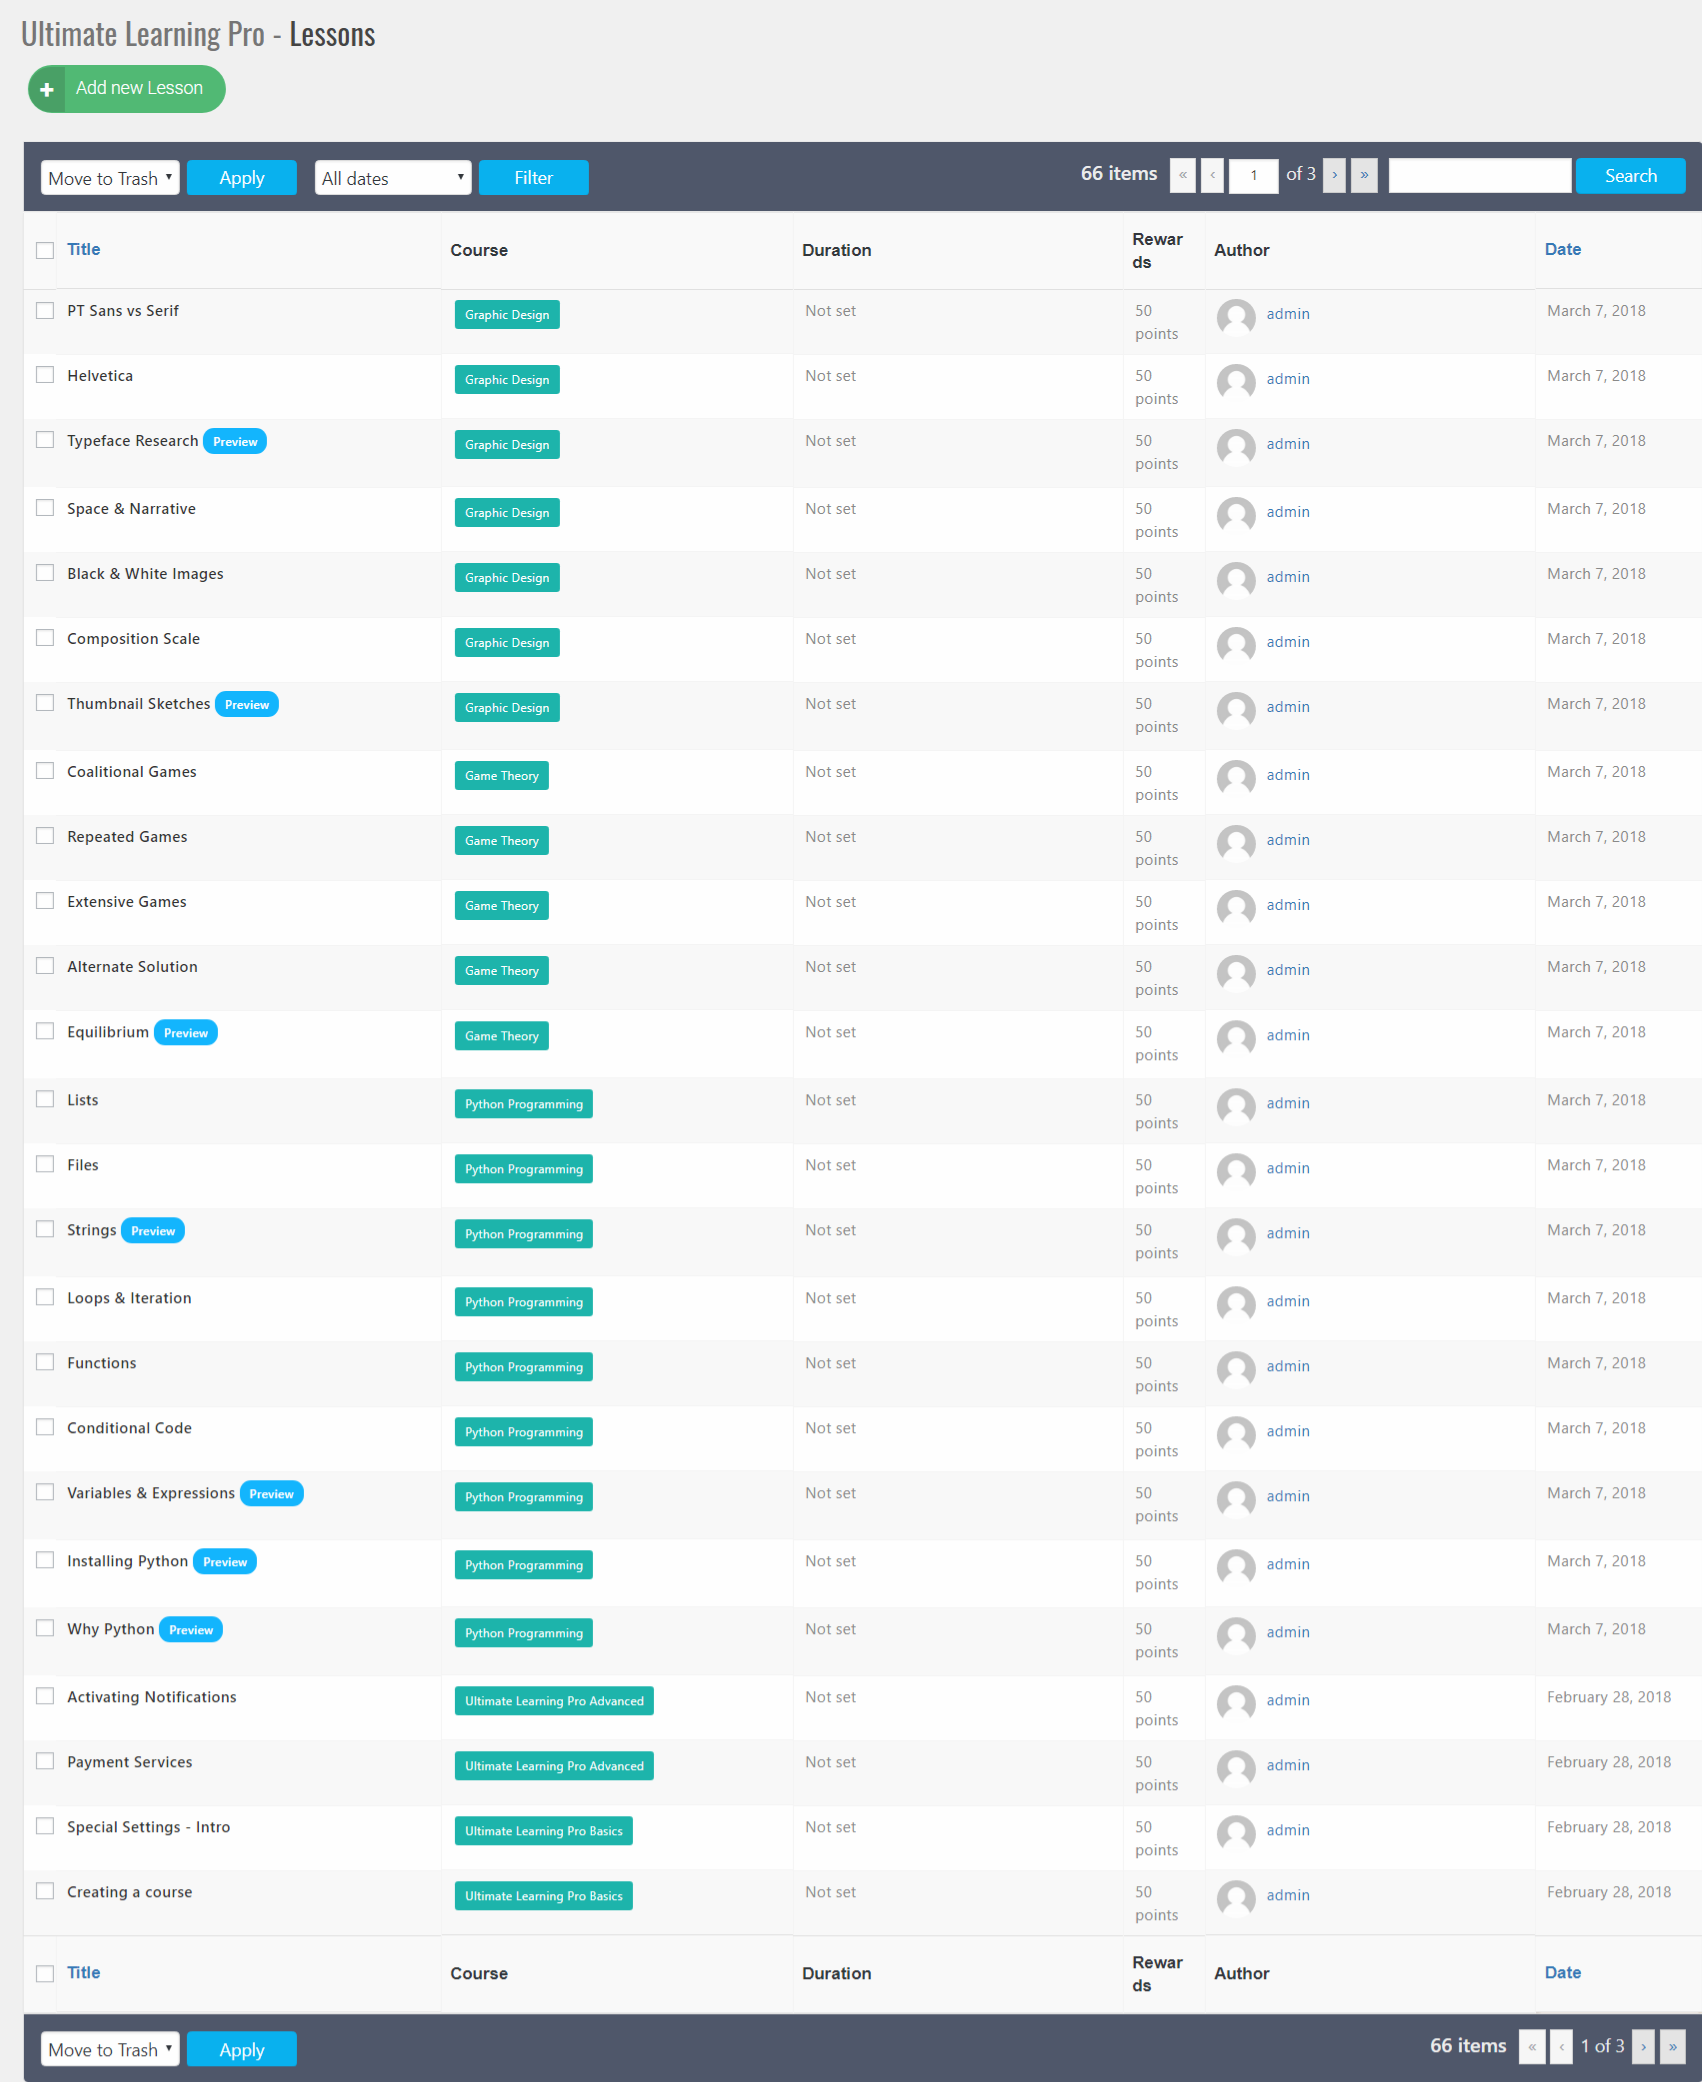
Task: Check the Repeated Games lesson
Action: point(45,836)
